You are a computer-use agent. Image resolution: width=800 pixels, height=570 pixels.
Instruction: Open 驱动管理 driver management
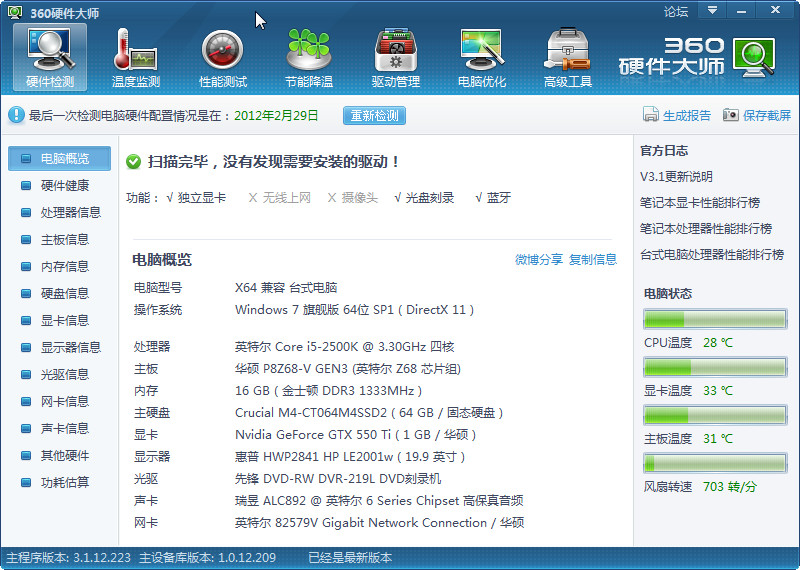pyautogui.click(x=395, y=57)
